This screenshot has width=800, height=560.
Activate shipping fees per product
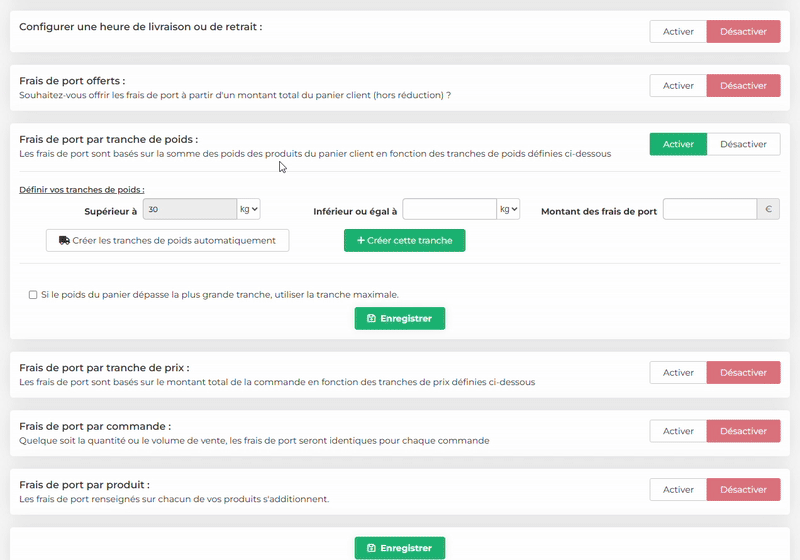click(678, 490)
